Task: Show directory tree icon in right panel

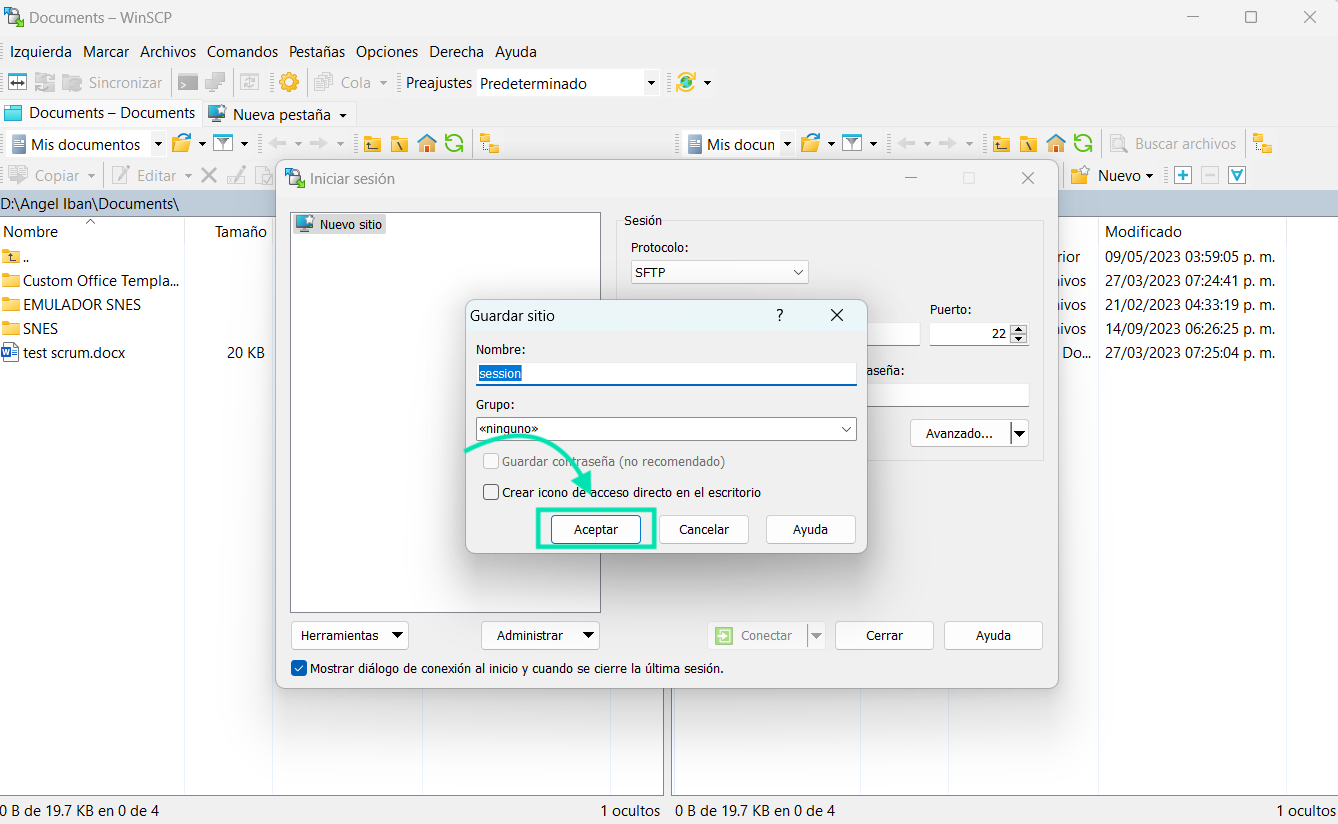Action: (x=1262, y=144)
